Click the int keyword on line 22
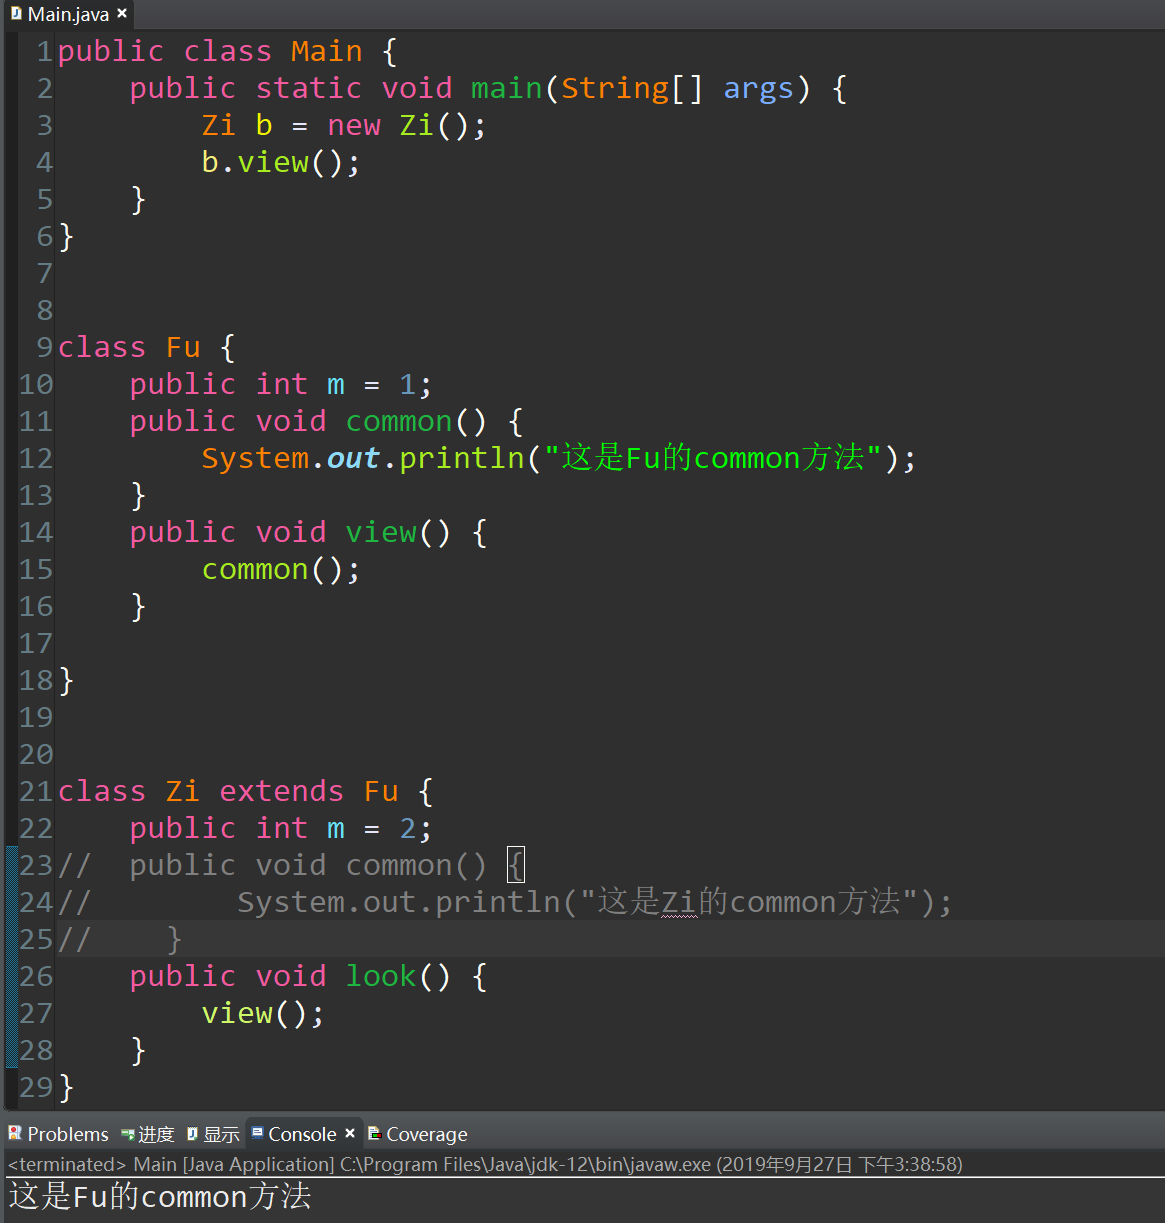Screen dimensions: 1165x1223 (282, 828)
